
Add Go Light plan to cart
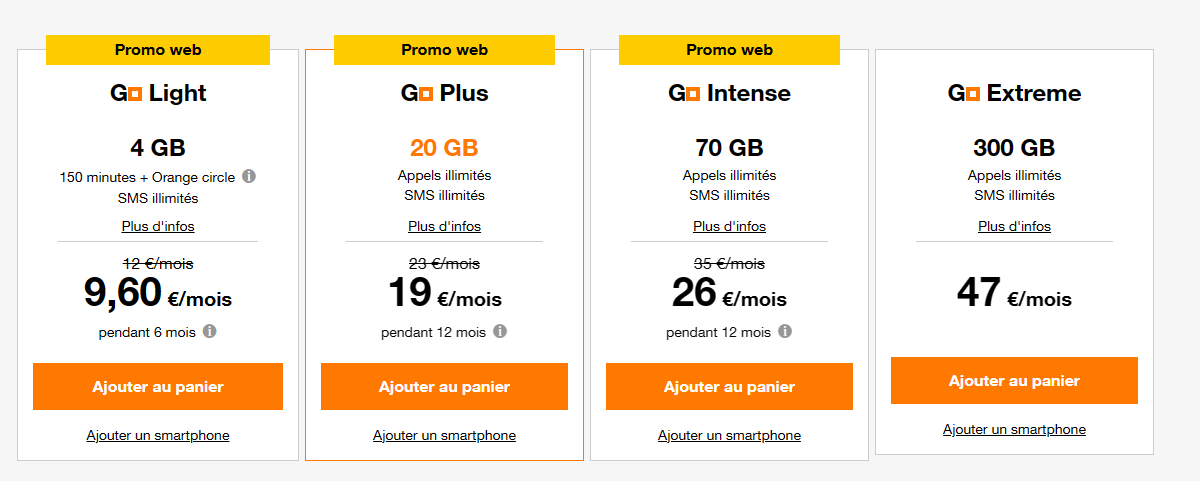click(x=158, y=387)
